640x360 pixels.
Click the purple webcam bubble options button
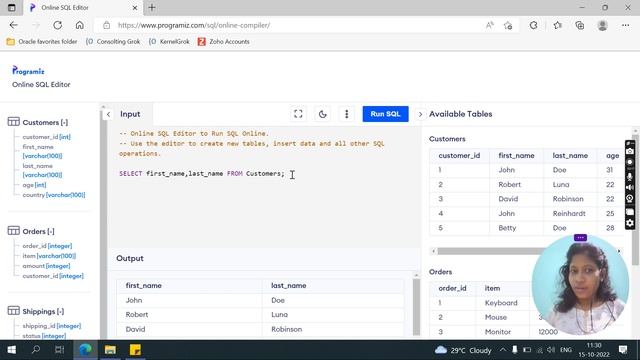(x=580, y=238)
